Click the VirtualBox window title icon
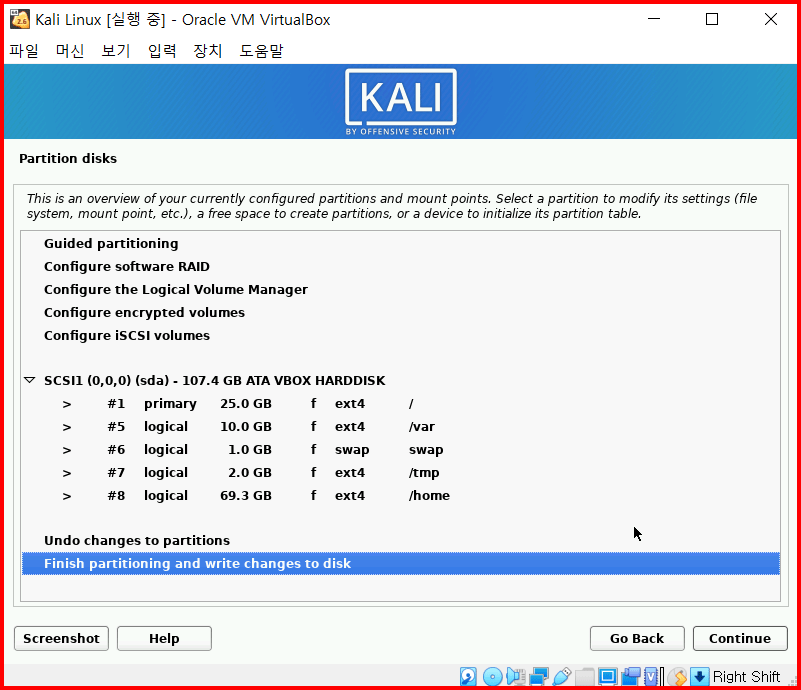This screenshot has height=690, width=801. pos(20,19)
